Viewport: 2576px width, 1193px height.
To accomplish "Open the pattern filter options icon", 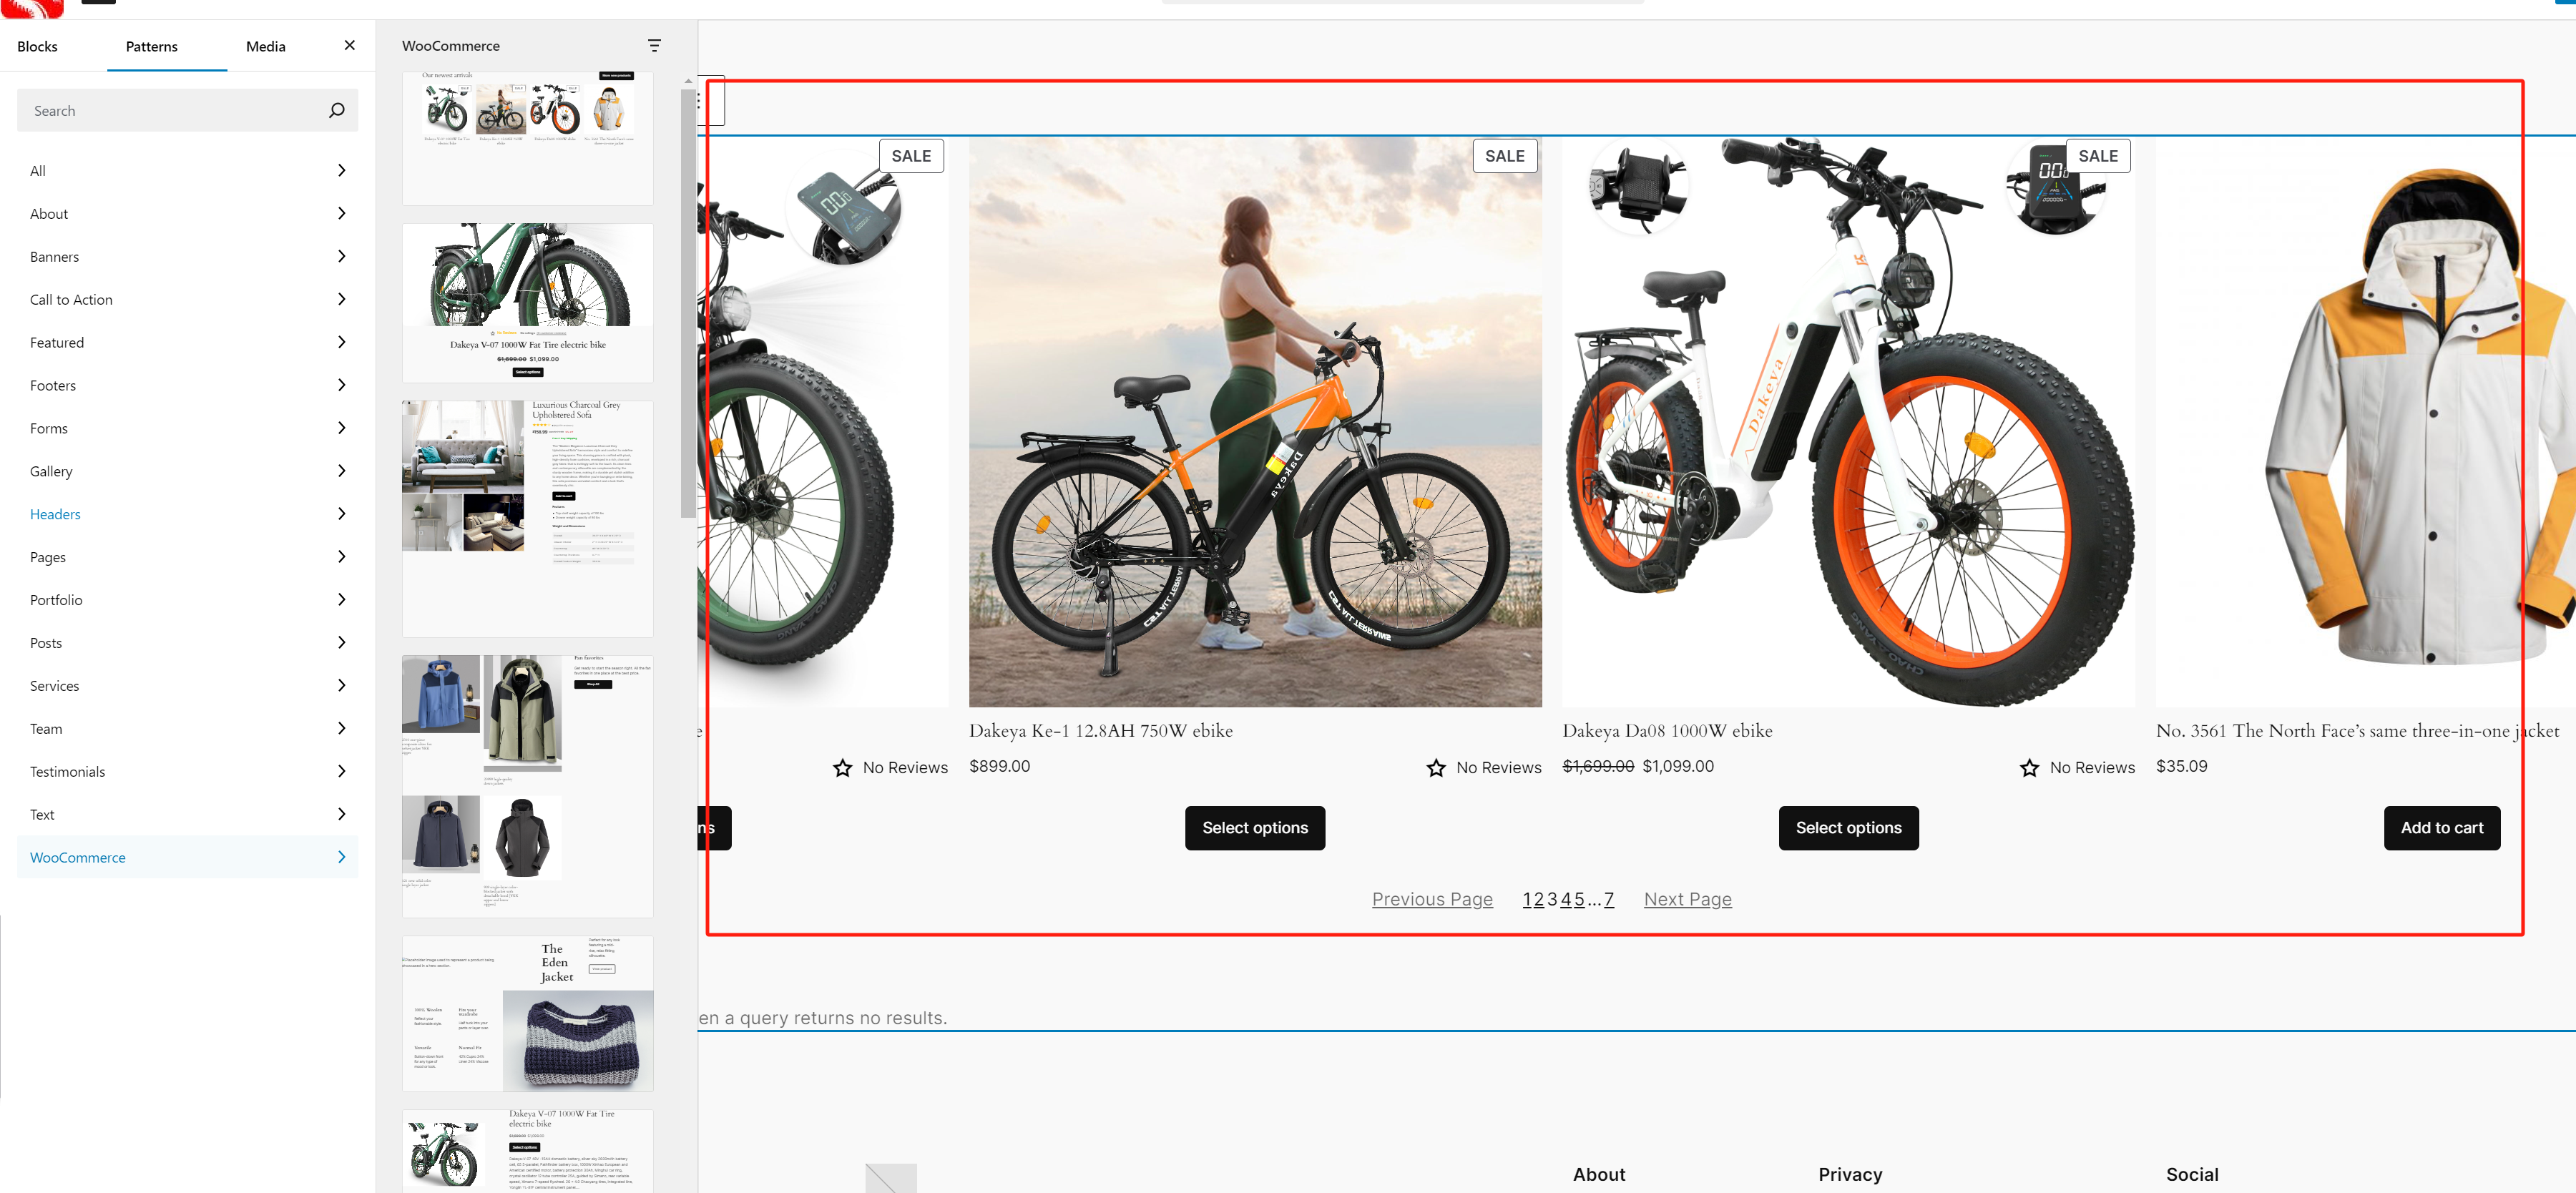I will [x=654, y=45].
